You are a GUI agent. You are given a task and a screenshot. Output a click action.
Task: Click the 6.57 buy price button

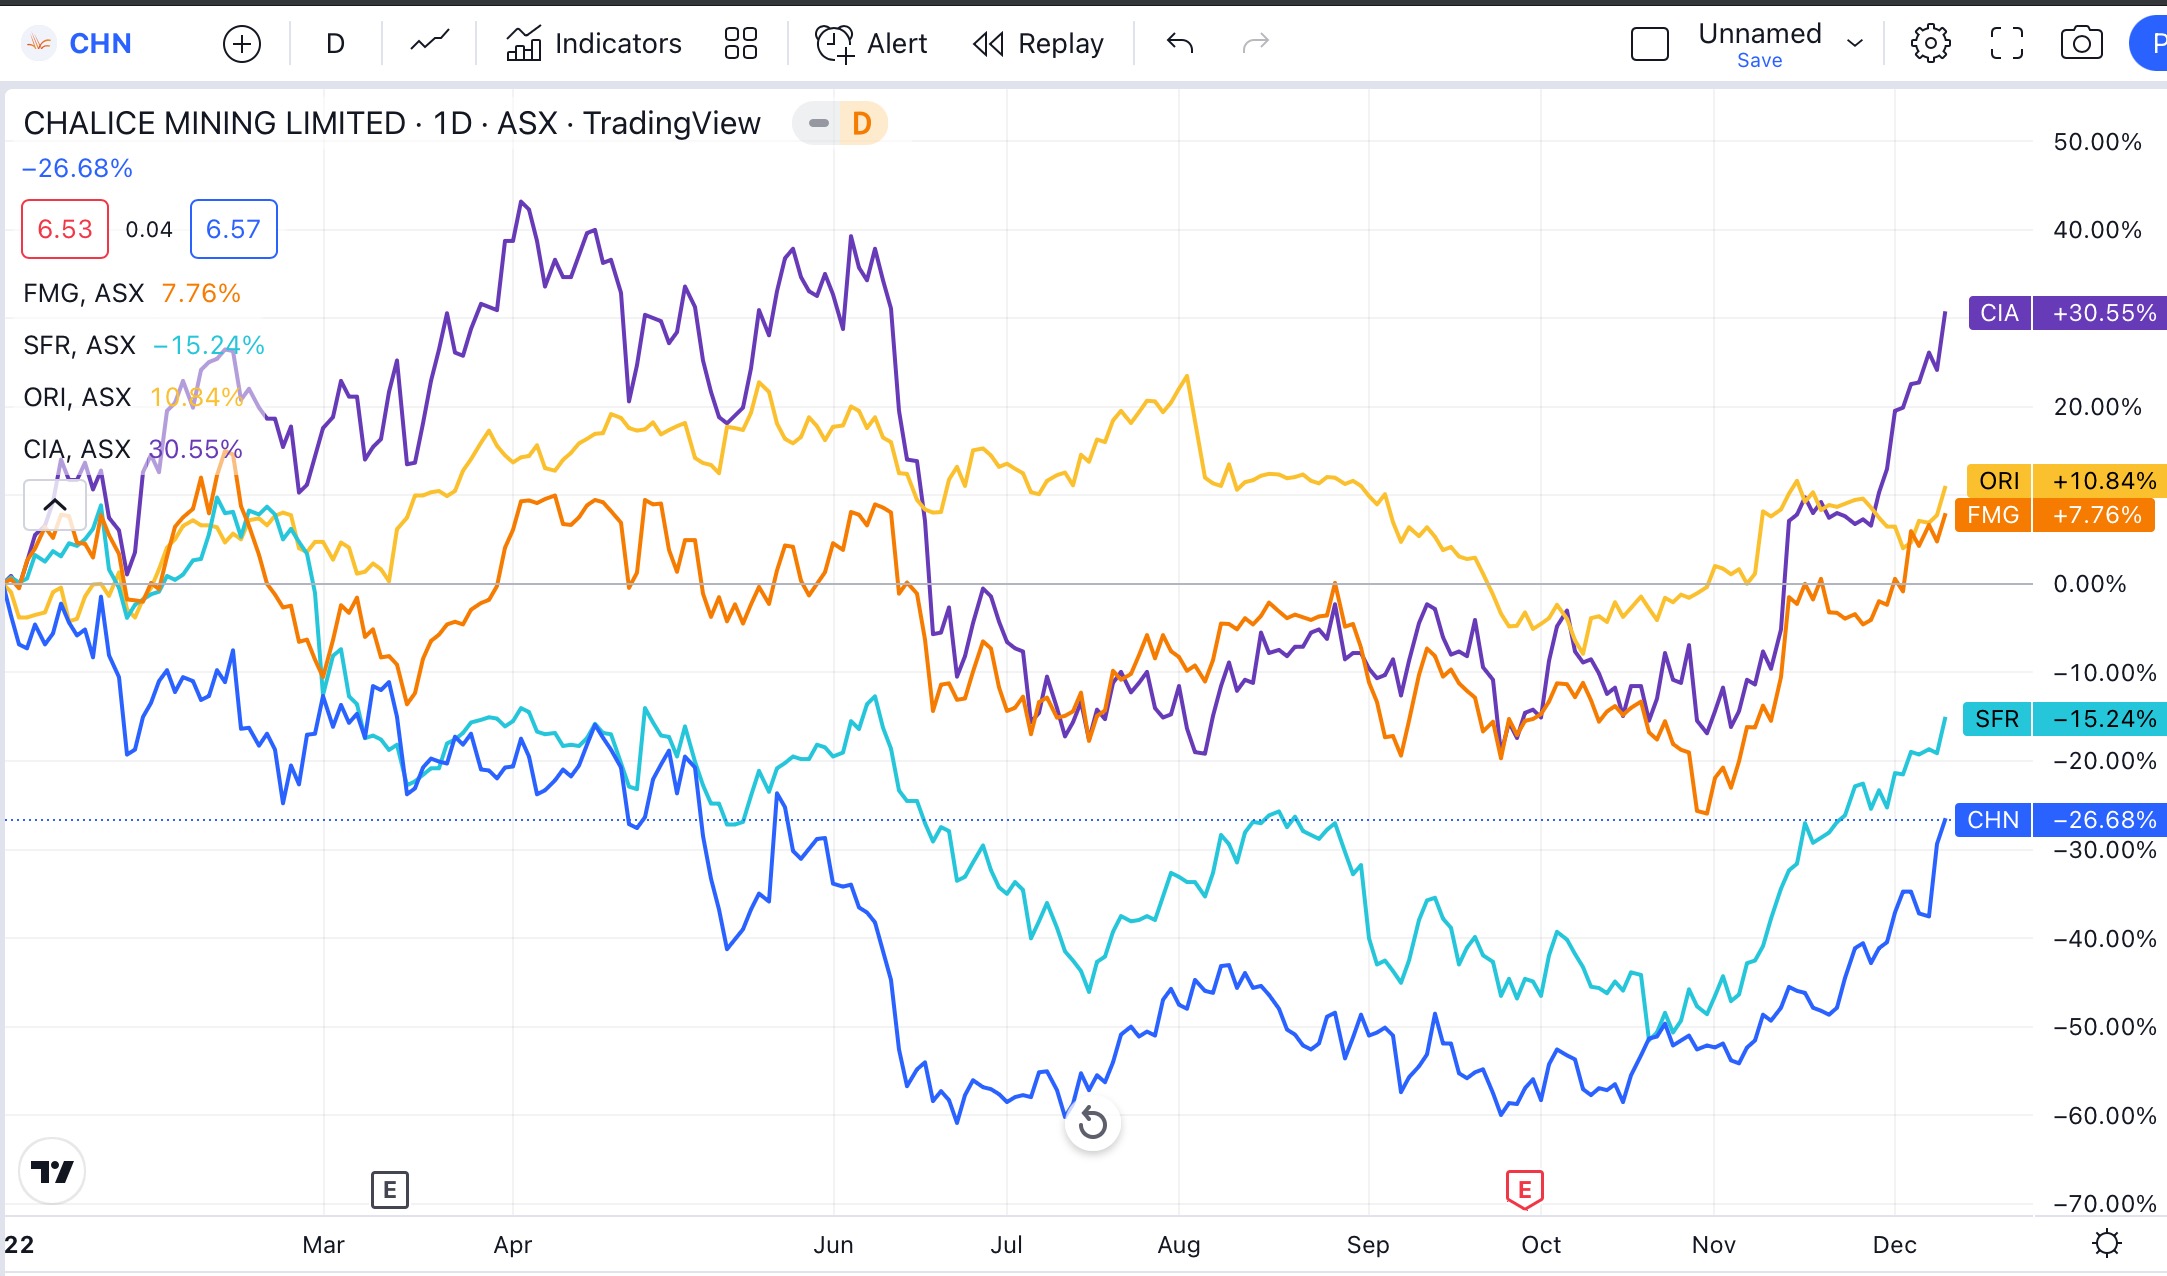tap(233, 229)
